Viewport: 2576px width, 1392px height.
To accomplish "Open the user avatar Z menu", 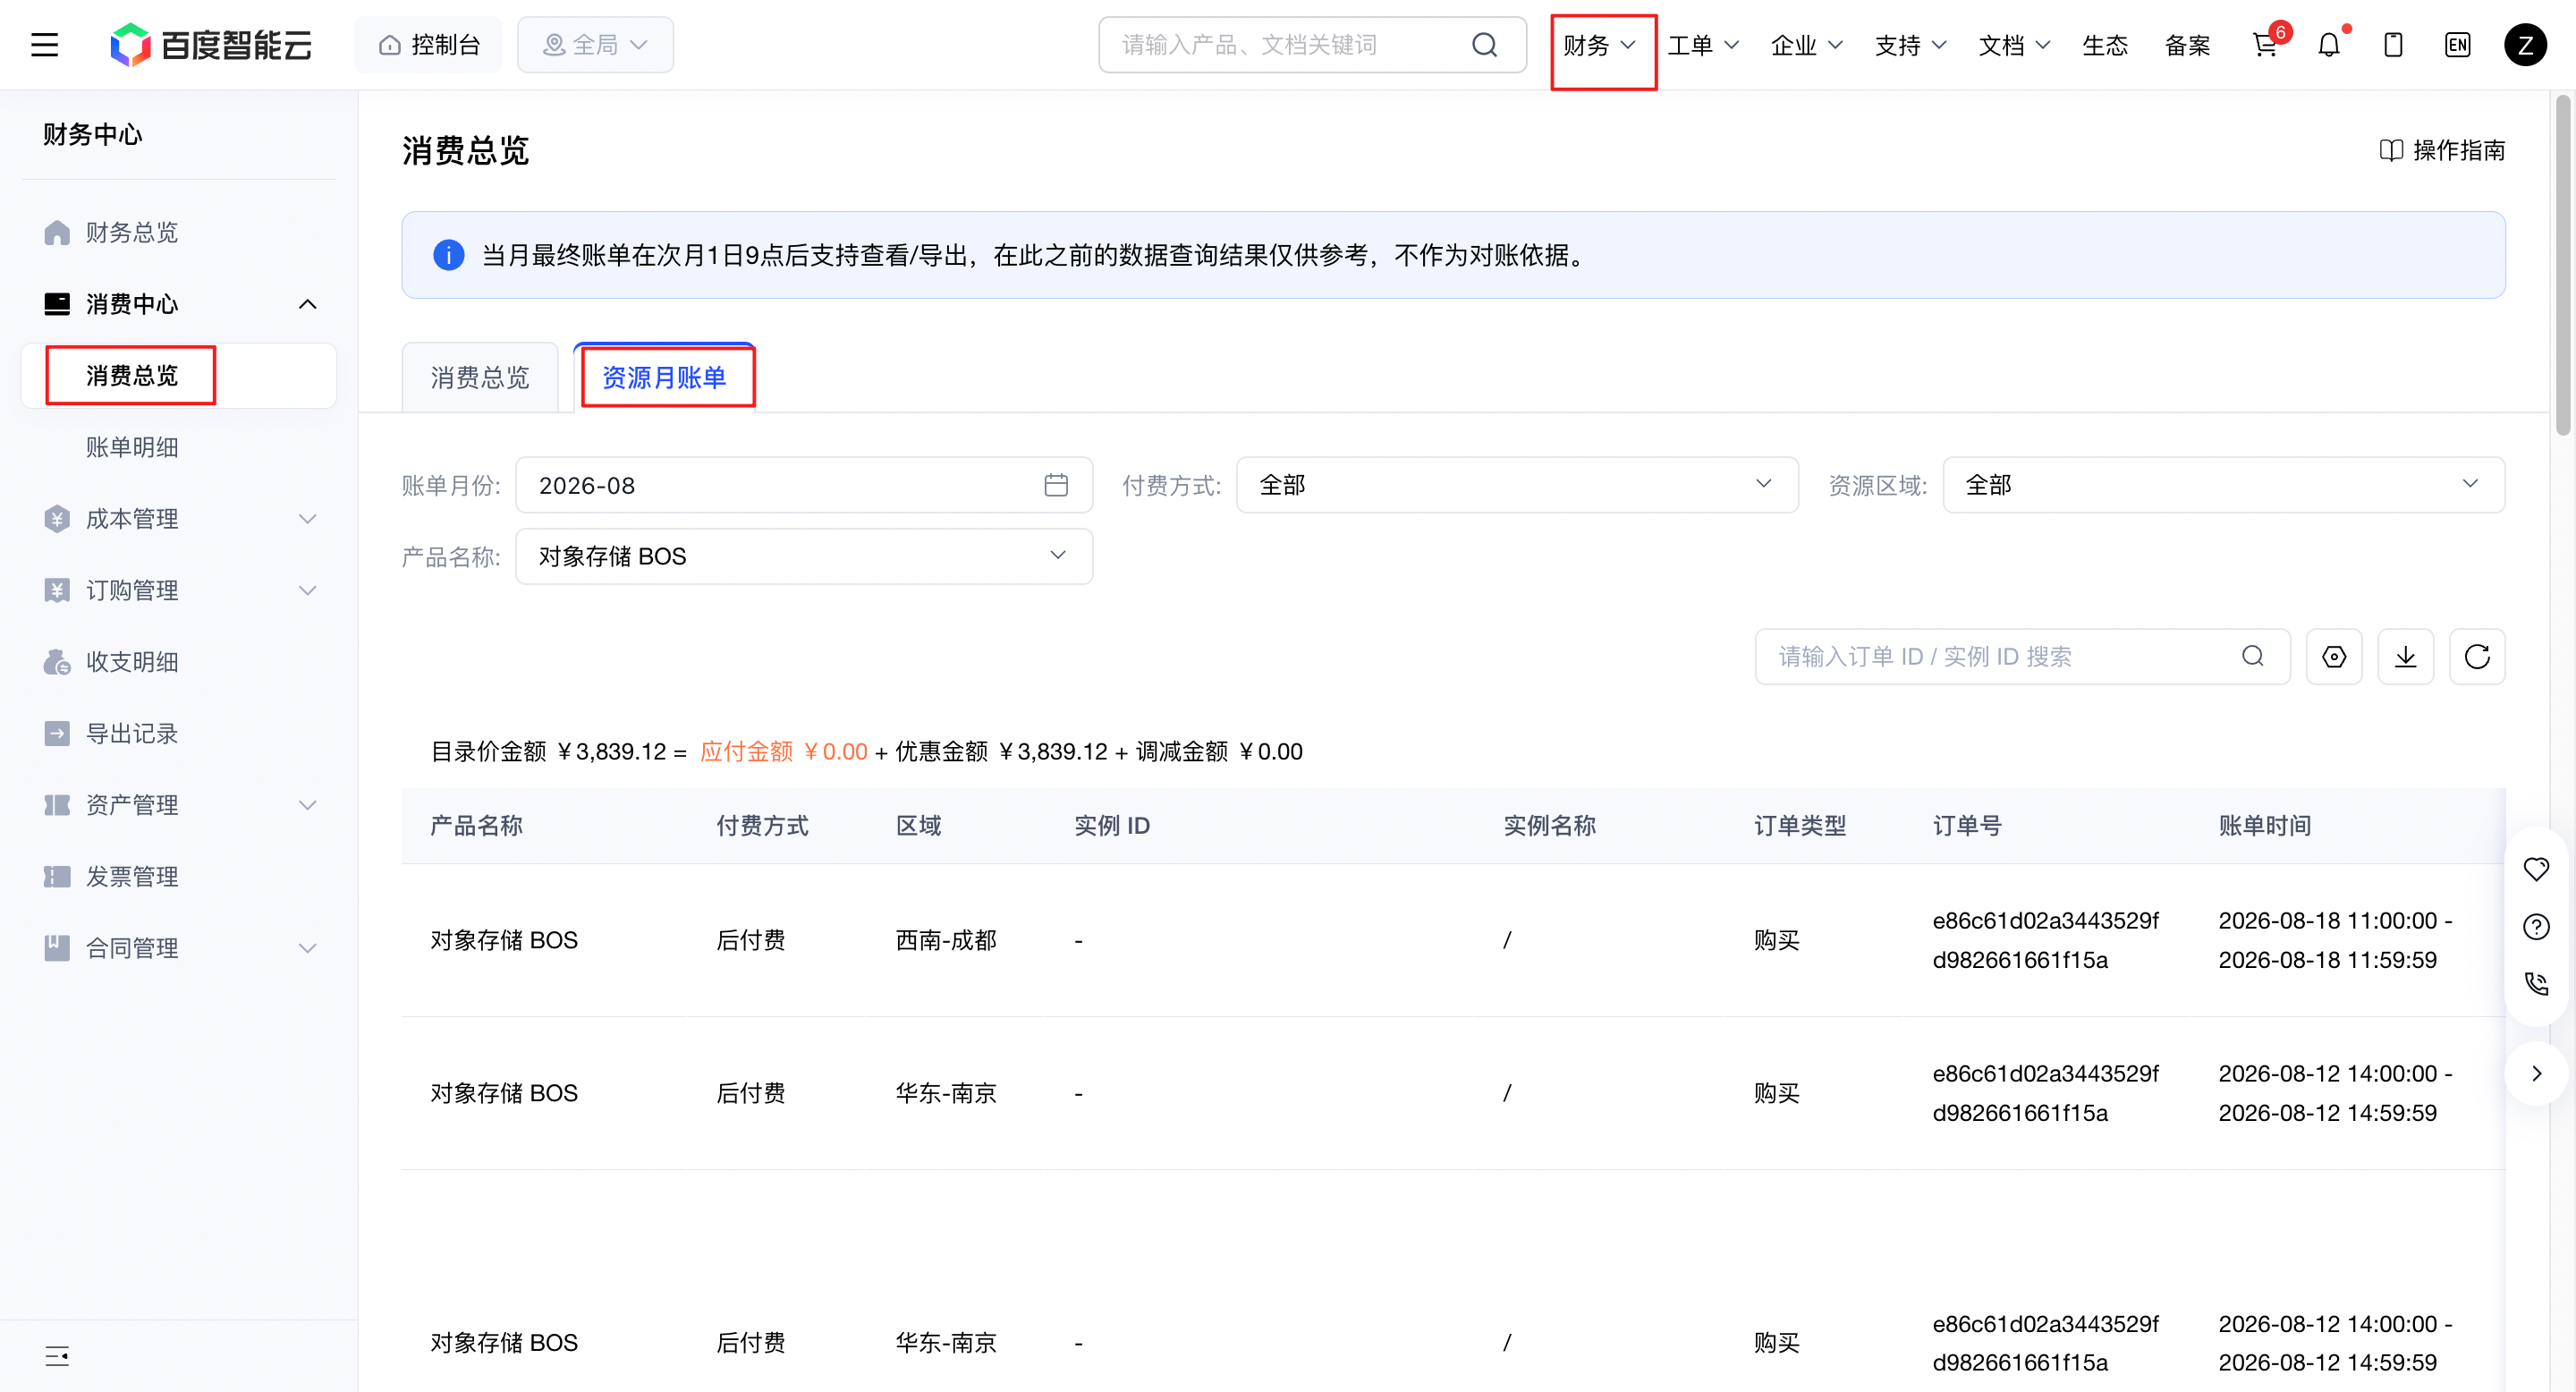I will pyautogui.click(x=2524, y=45).
